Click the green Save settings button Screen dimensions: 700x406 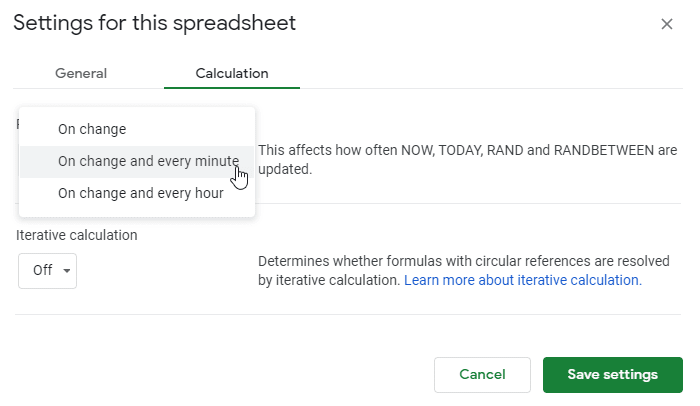[x=612, y=374]
